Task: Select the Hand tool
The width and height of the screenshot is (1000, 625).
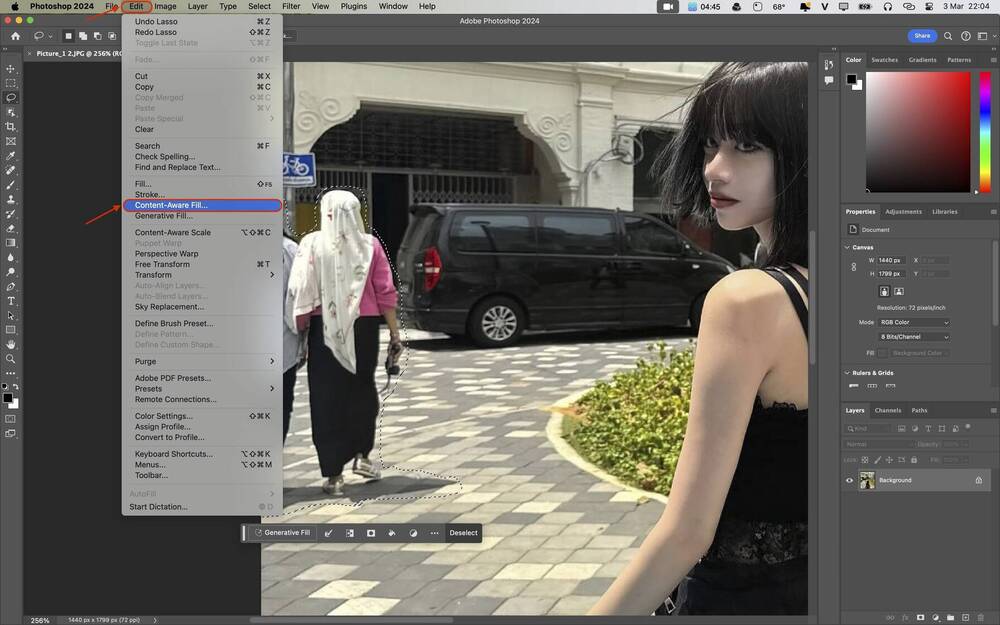Action: tap(10, 344)
